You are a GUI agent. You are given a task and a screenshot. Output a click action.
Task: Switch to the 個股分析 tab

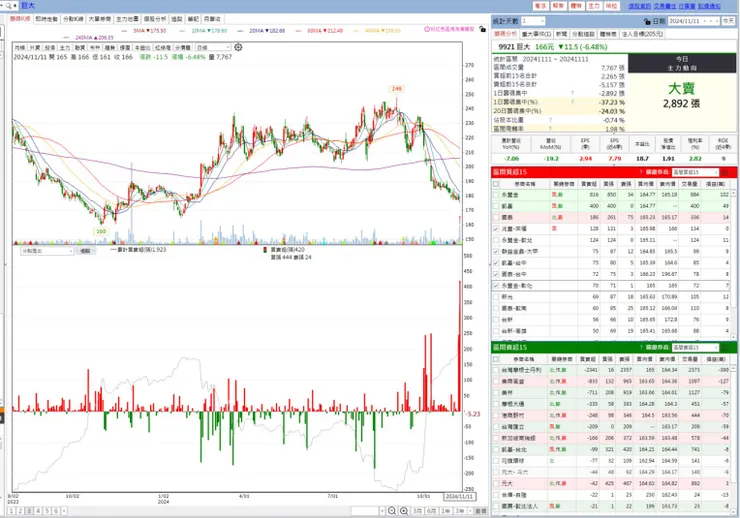point(155,19)
